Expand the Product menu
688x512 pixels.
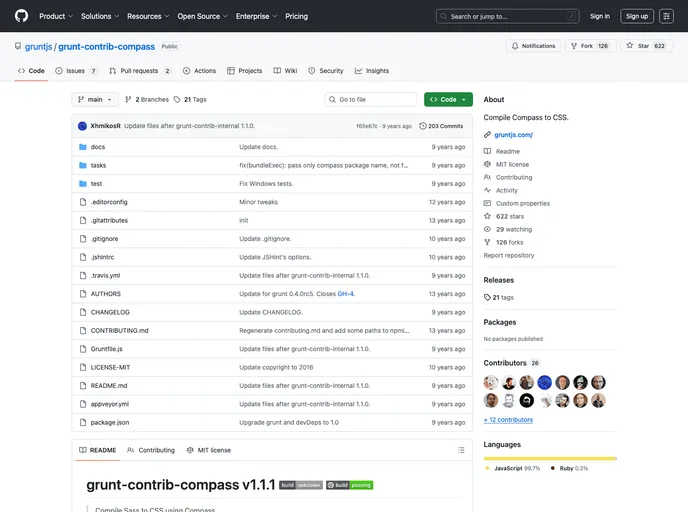click(x=56, y=16)
